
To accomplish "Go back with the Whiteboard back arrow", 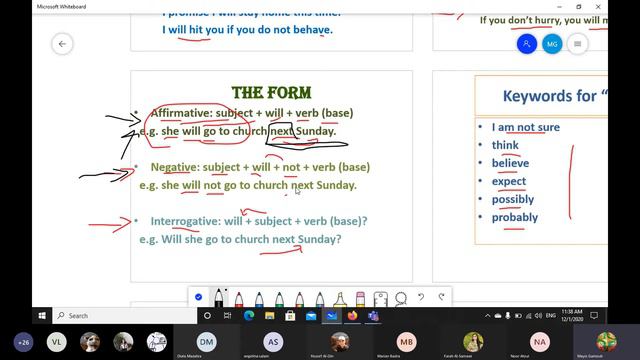I will [x=62, y=44].
